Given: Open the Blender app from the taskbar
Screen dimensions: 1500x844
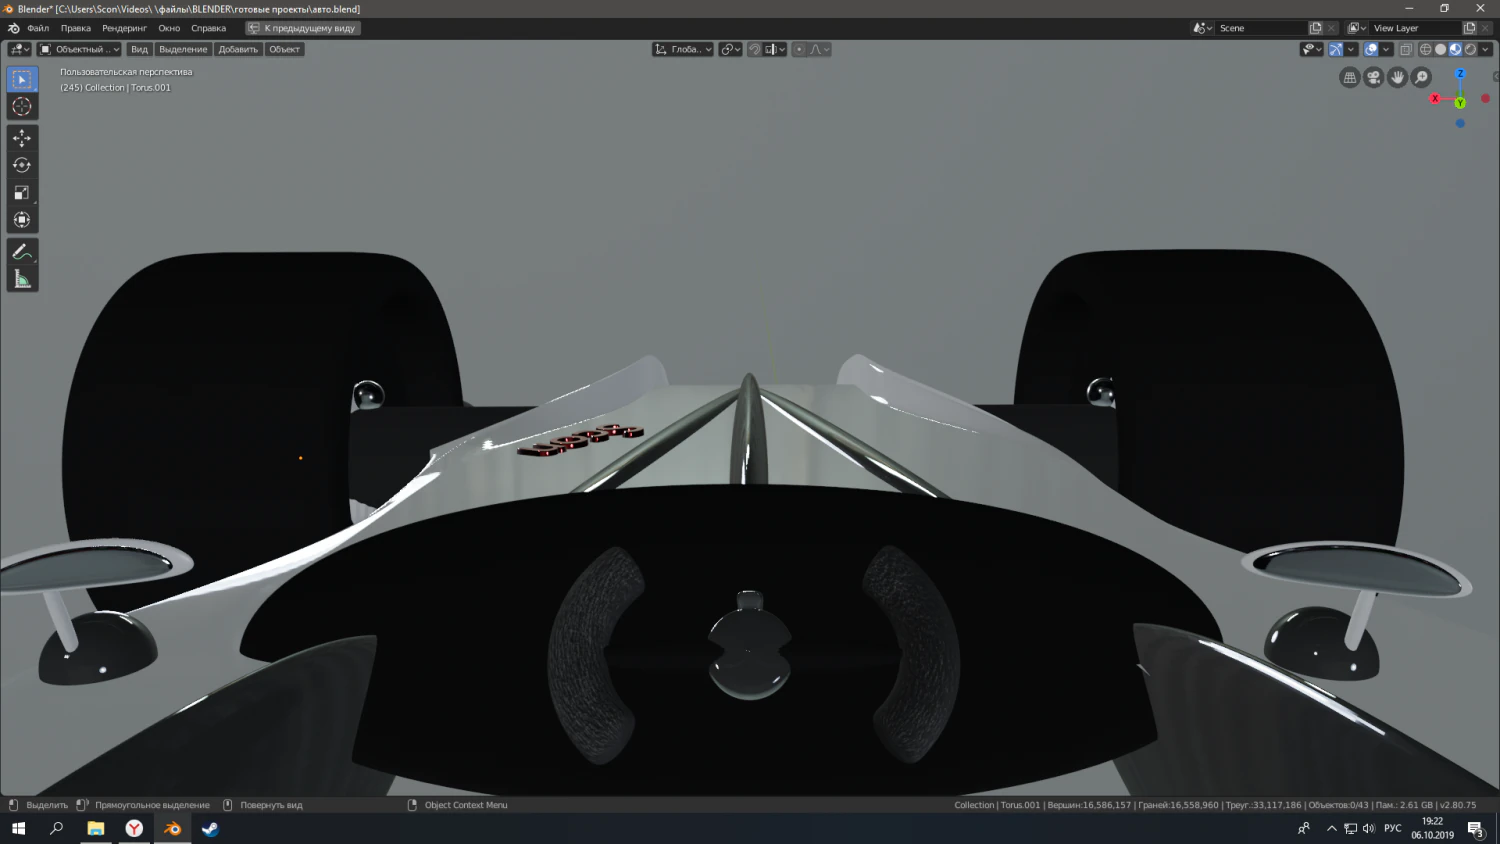Looking at the screenshot, I should (x=171, y=829).
